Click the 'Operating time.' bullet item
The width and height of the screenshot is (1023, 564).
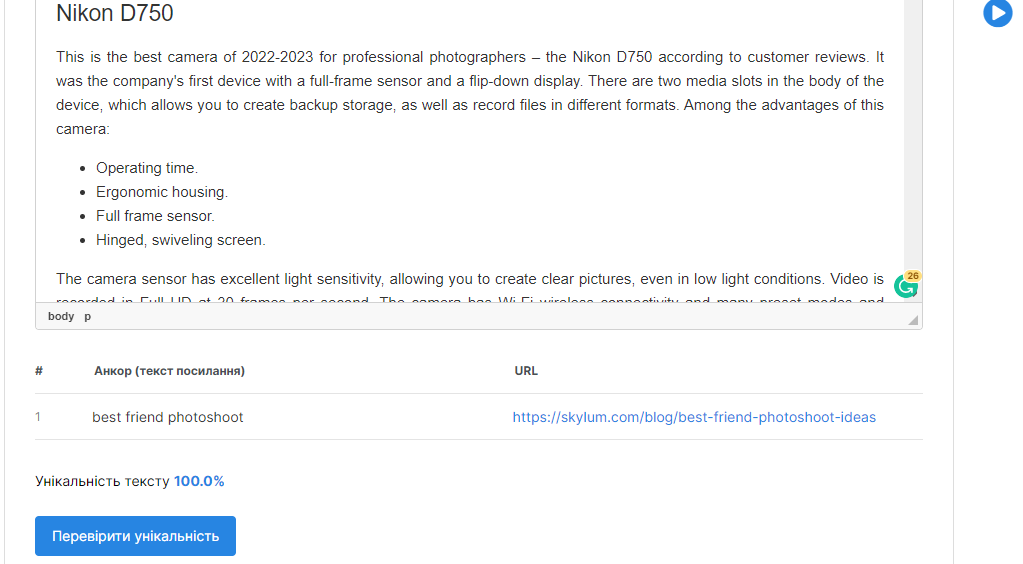[x=147, y=168]
